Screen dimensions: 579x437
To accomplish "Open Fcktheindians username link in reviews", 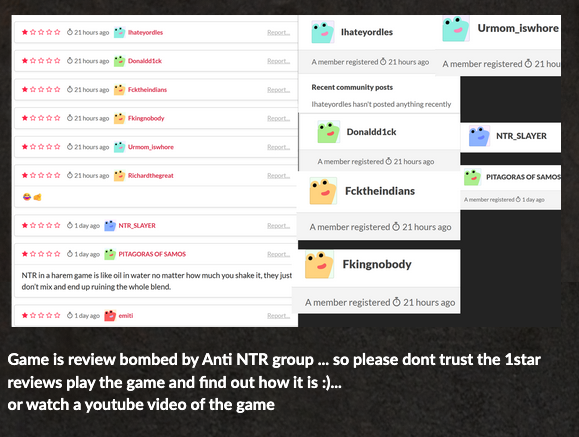I will [x=147, y=90].
